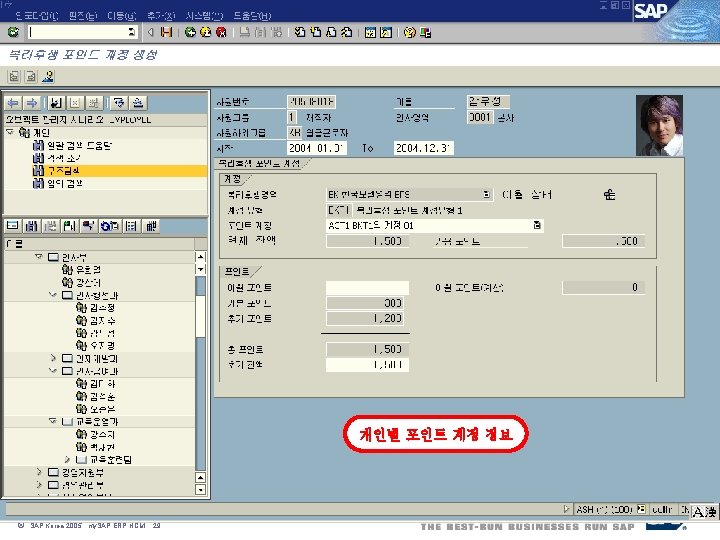The height and width of the screenshot is (540, 720).
Task: Go to First Page icon
Action: [x=300, y=32]
